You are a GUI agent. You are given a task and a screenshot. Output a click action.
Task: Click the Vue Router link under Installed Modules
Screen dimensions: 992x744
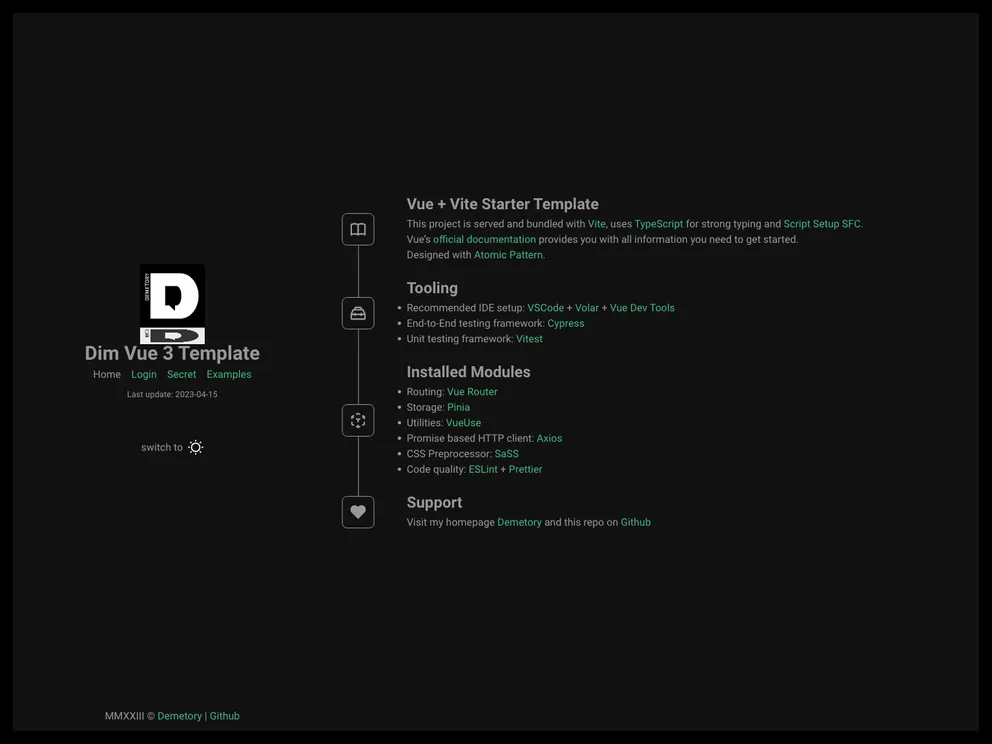pos(472,392)
